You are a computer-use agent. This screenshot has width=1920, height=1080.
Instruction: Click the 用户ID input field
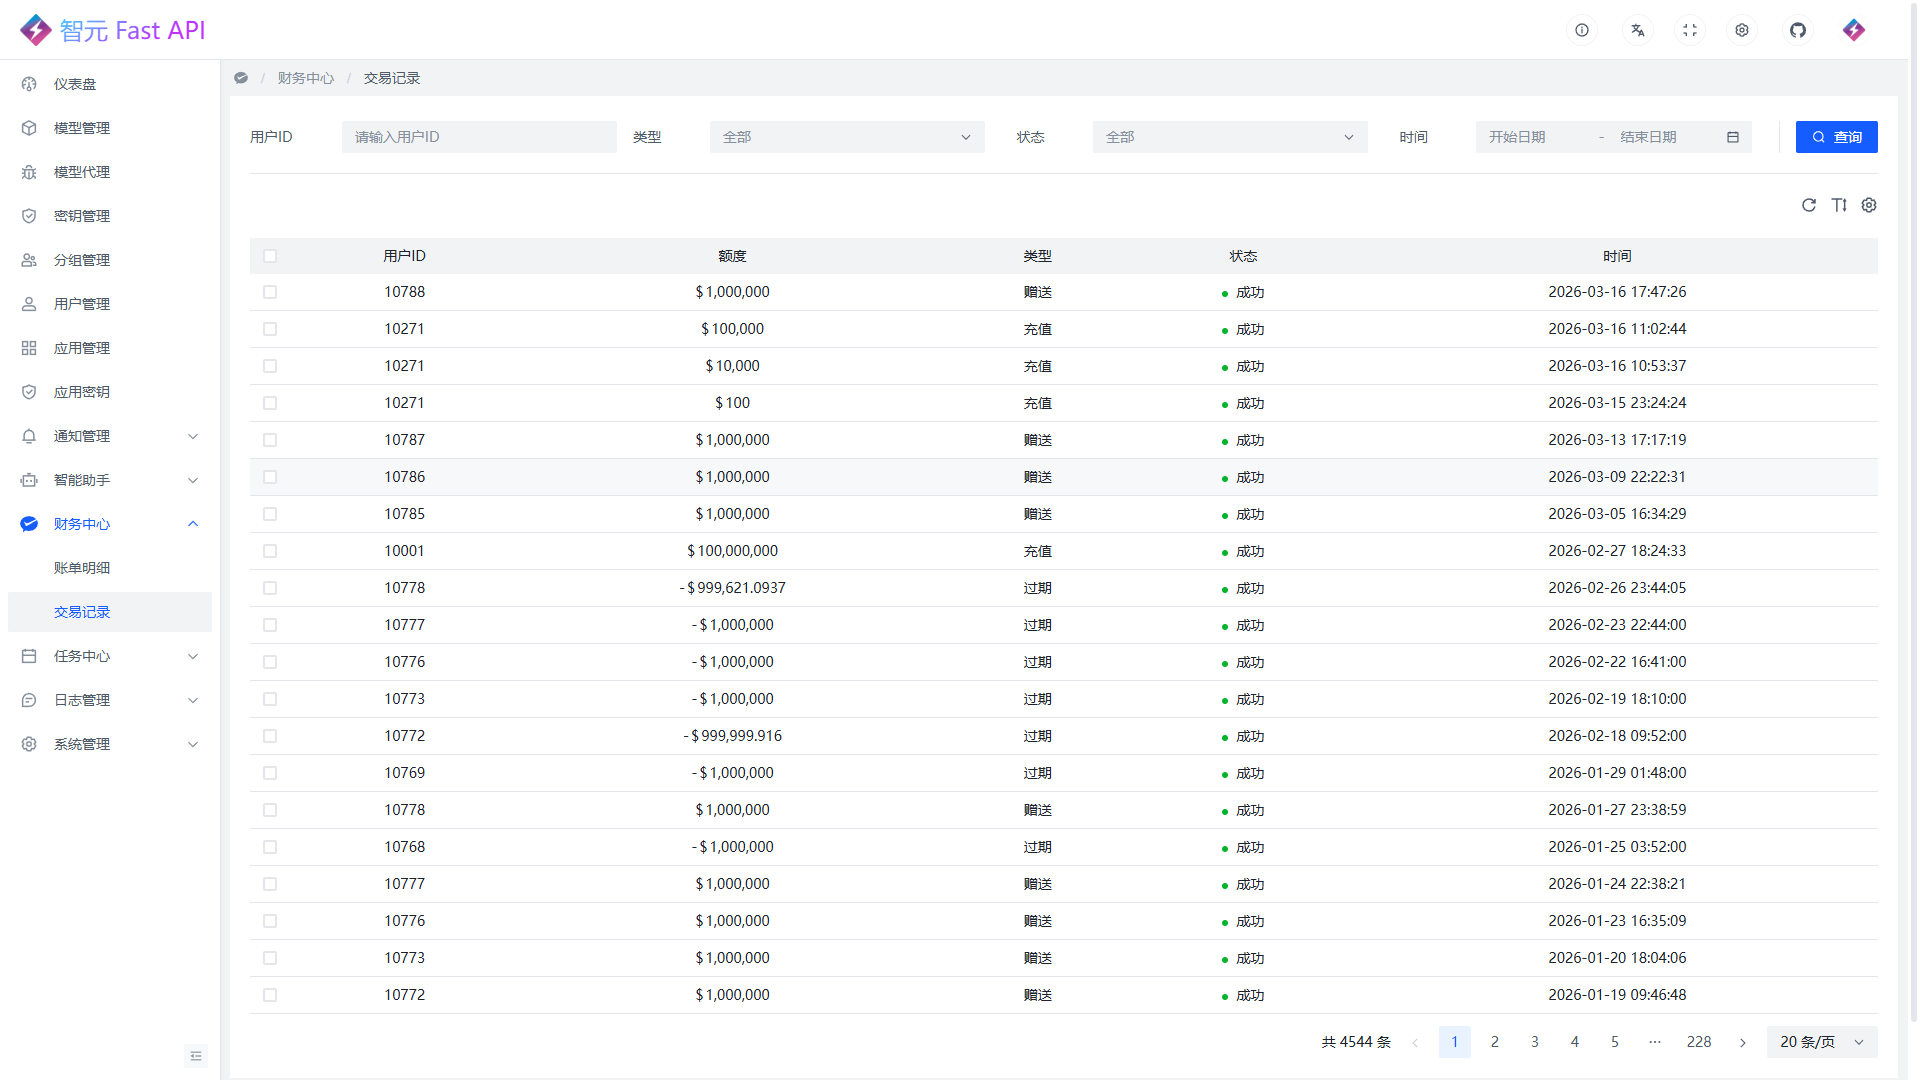click(x=478, y=137)
